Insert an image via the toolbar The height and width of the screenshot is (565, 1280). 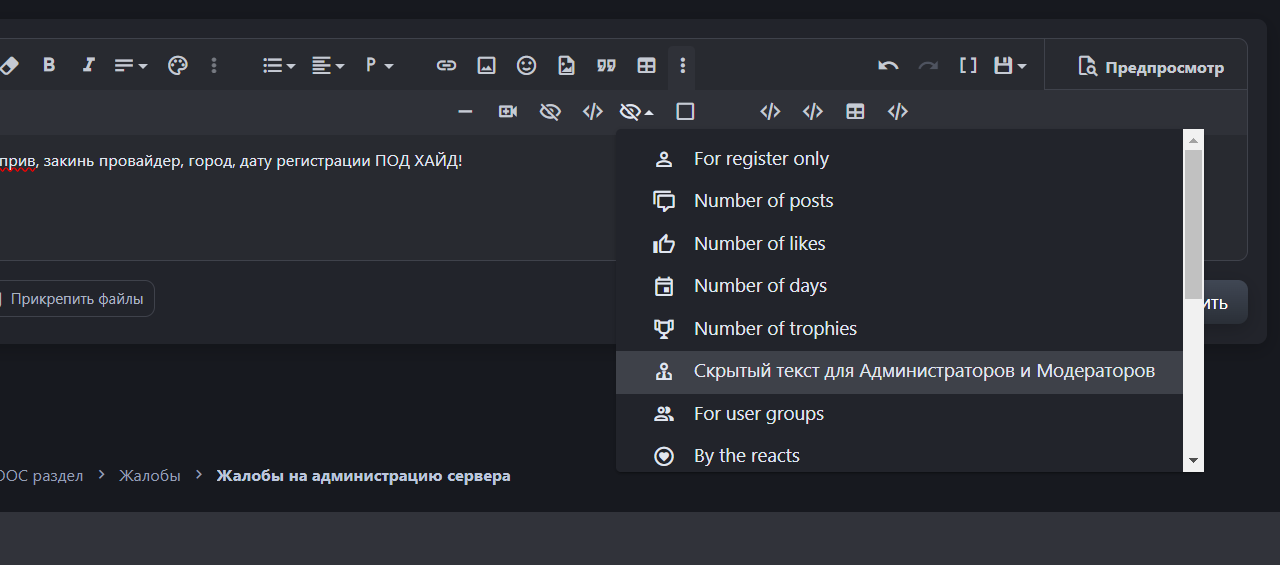click(486, 66)
